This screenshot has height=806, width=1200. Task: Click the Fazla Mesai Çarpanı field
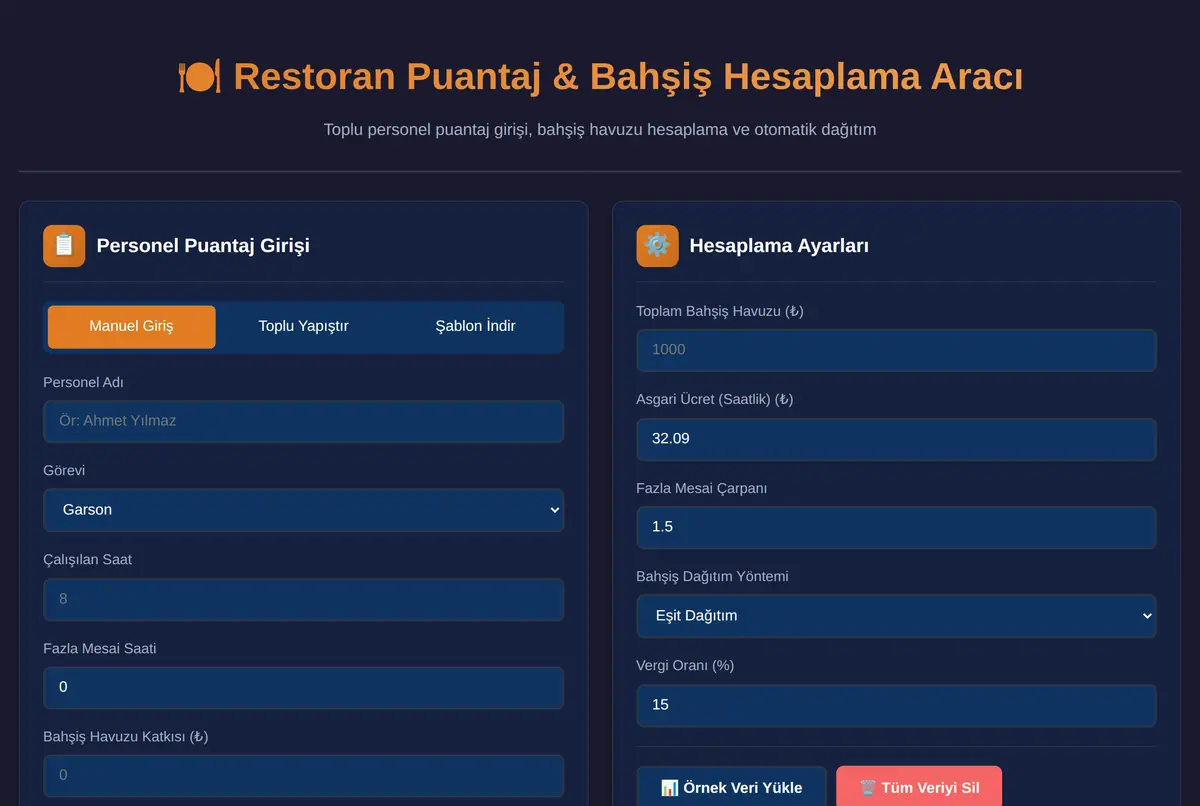point(896,527)
